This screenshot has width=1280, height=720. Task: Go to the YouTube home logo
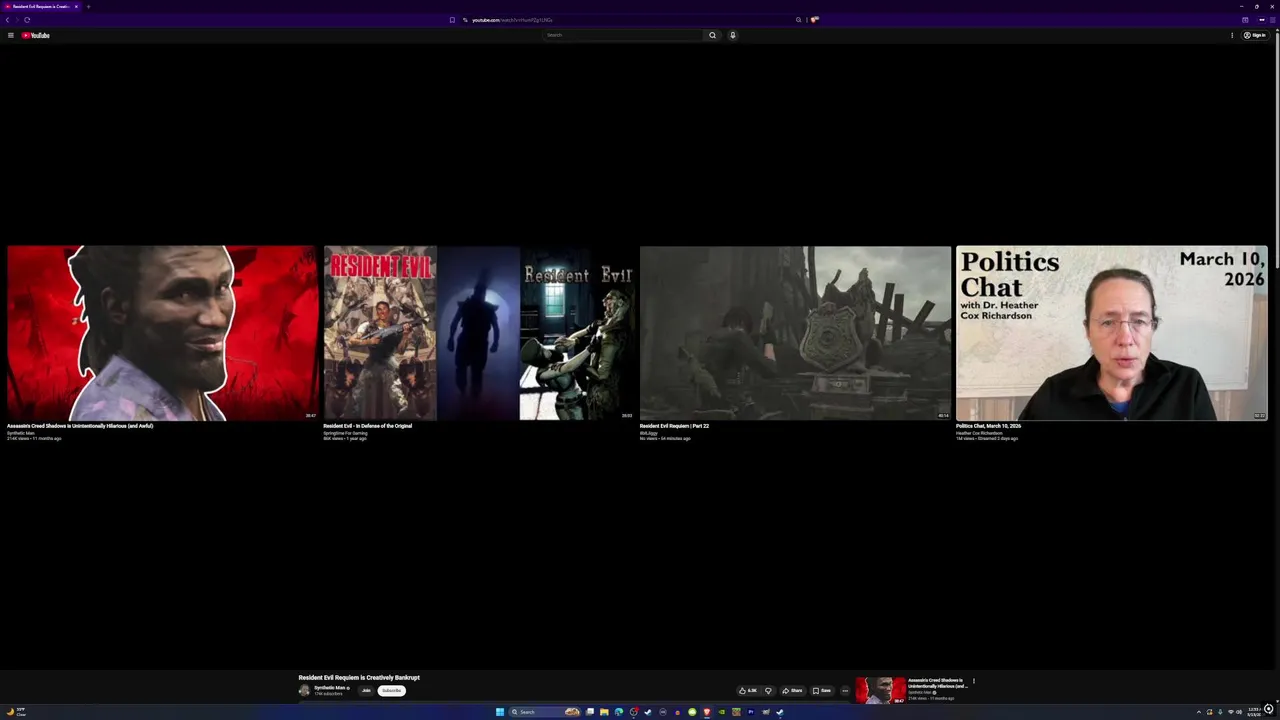pos(36,35)
